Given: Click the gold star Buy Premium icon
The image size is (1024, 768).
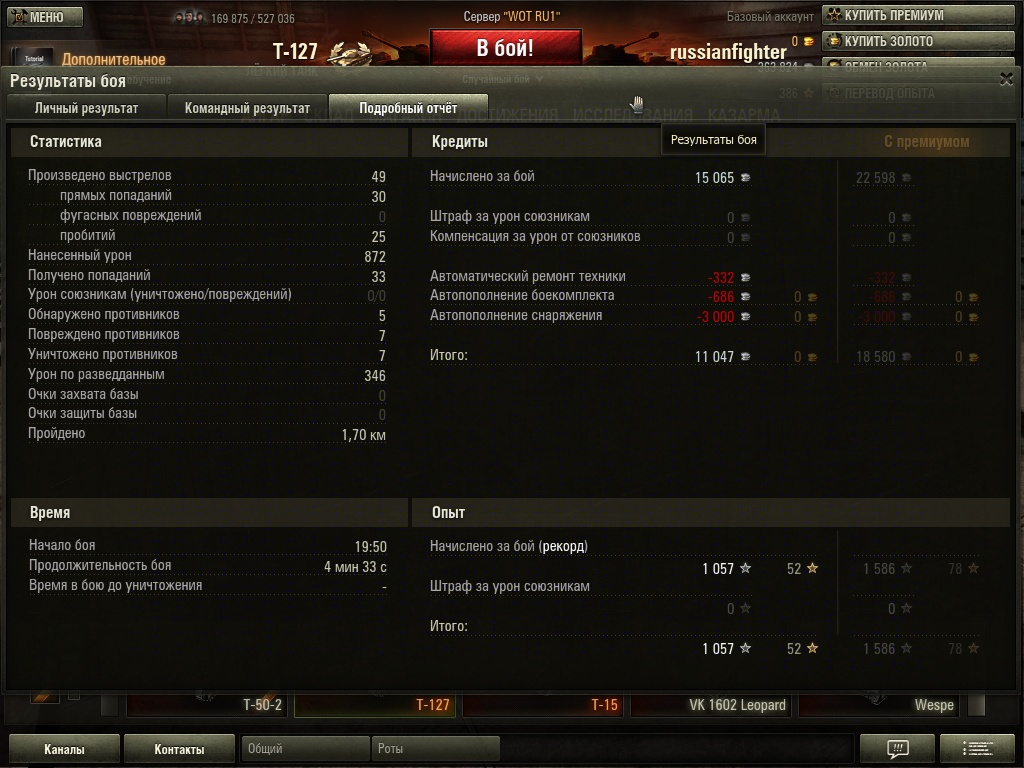Looking at the screenshot, I should [x=834, y=15].
